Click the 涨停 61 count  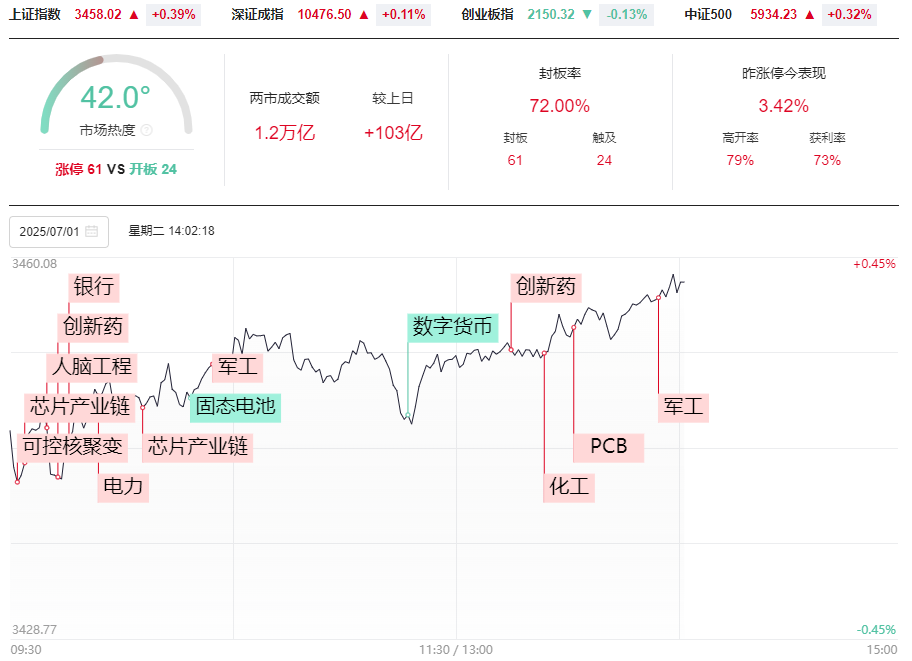78,170
